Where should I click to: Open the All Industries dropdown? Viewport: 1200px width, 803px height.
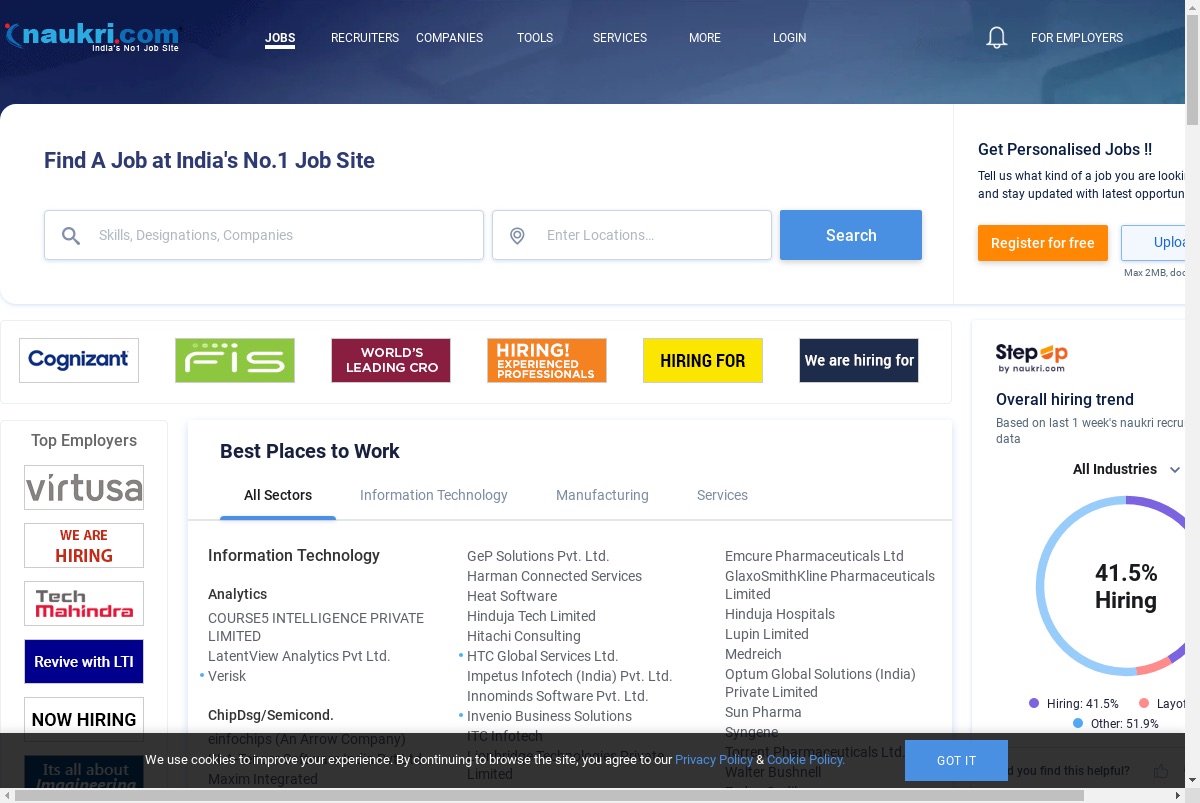pos(1127,469)
